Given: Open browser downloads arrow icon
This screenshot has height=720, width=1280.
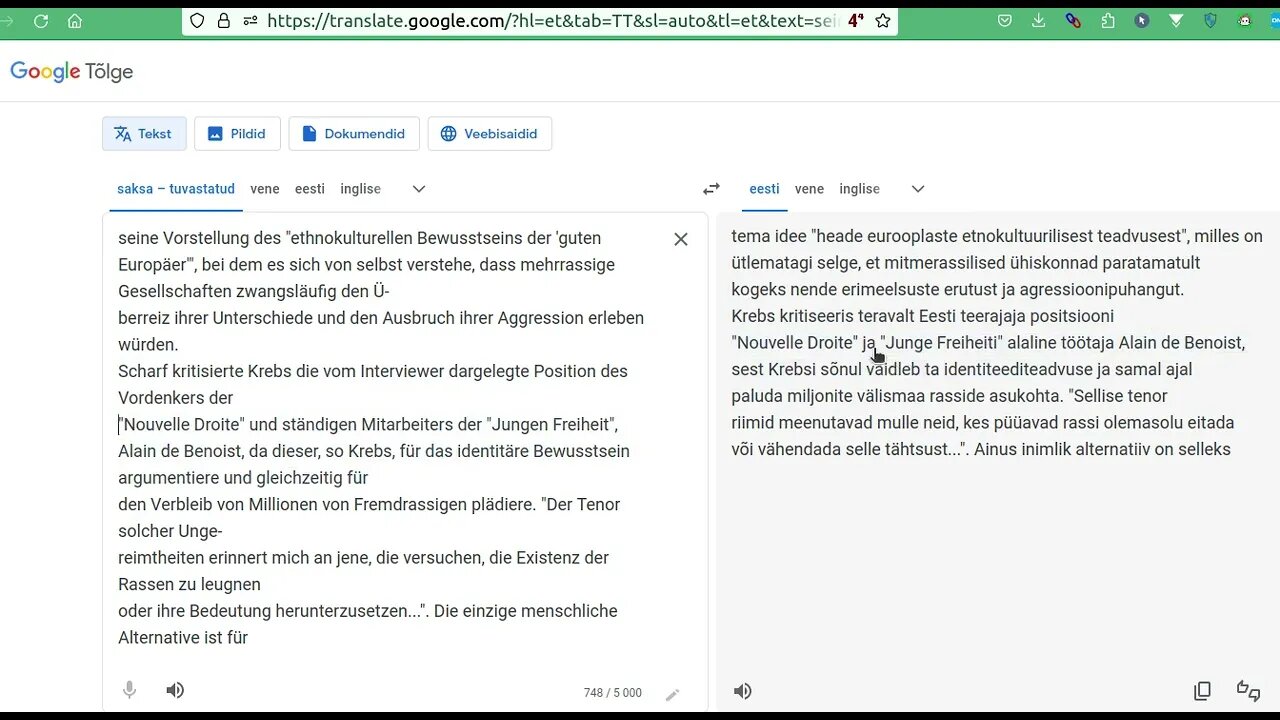Looking at the screenshot, I should [1039, 20].
